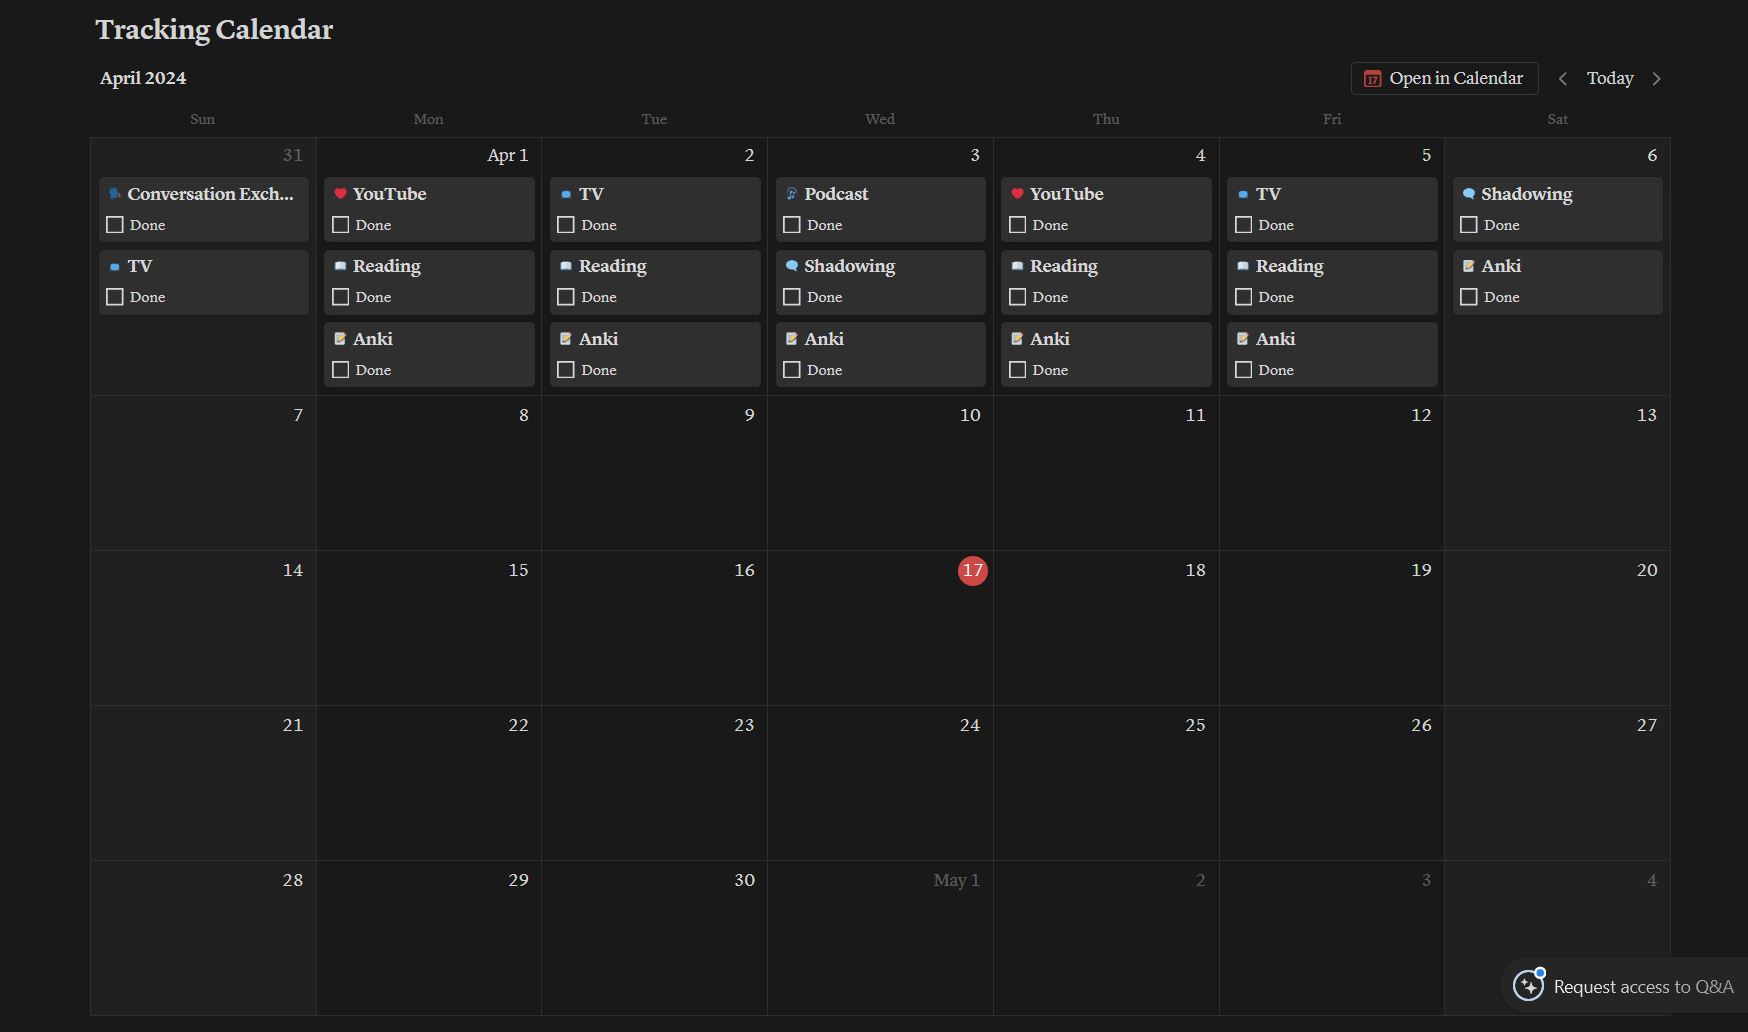
Task: Click the Tracking Calendar title
Action: [x=214, y=30]
